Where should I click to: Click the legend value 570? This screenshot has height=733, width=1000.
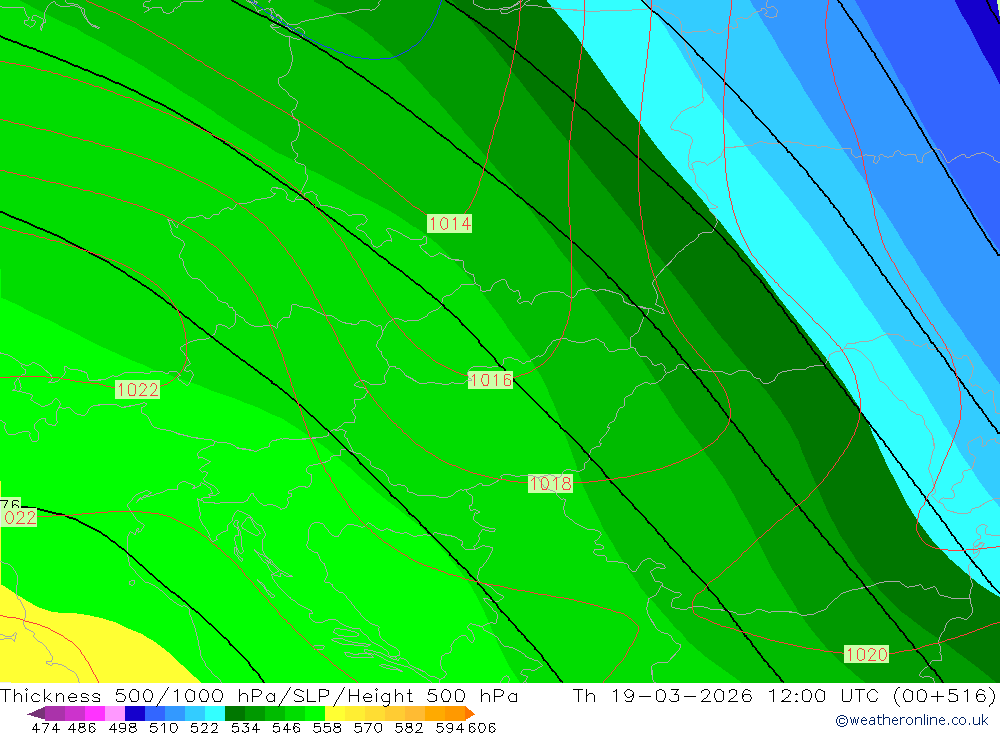tap(368, 728)
